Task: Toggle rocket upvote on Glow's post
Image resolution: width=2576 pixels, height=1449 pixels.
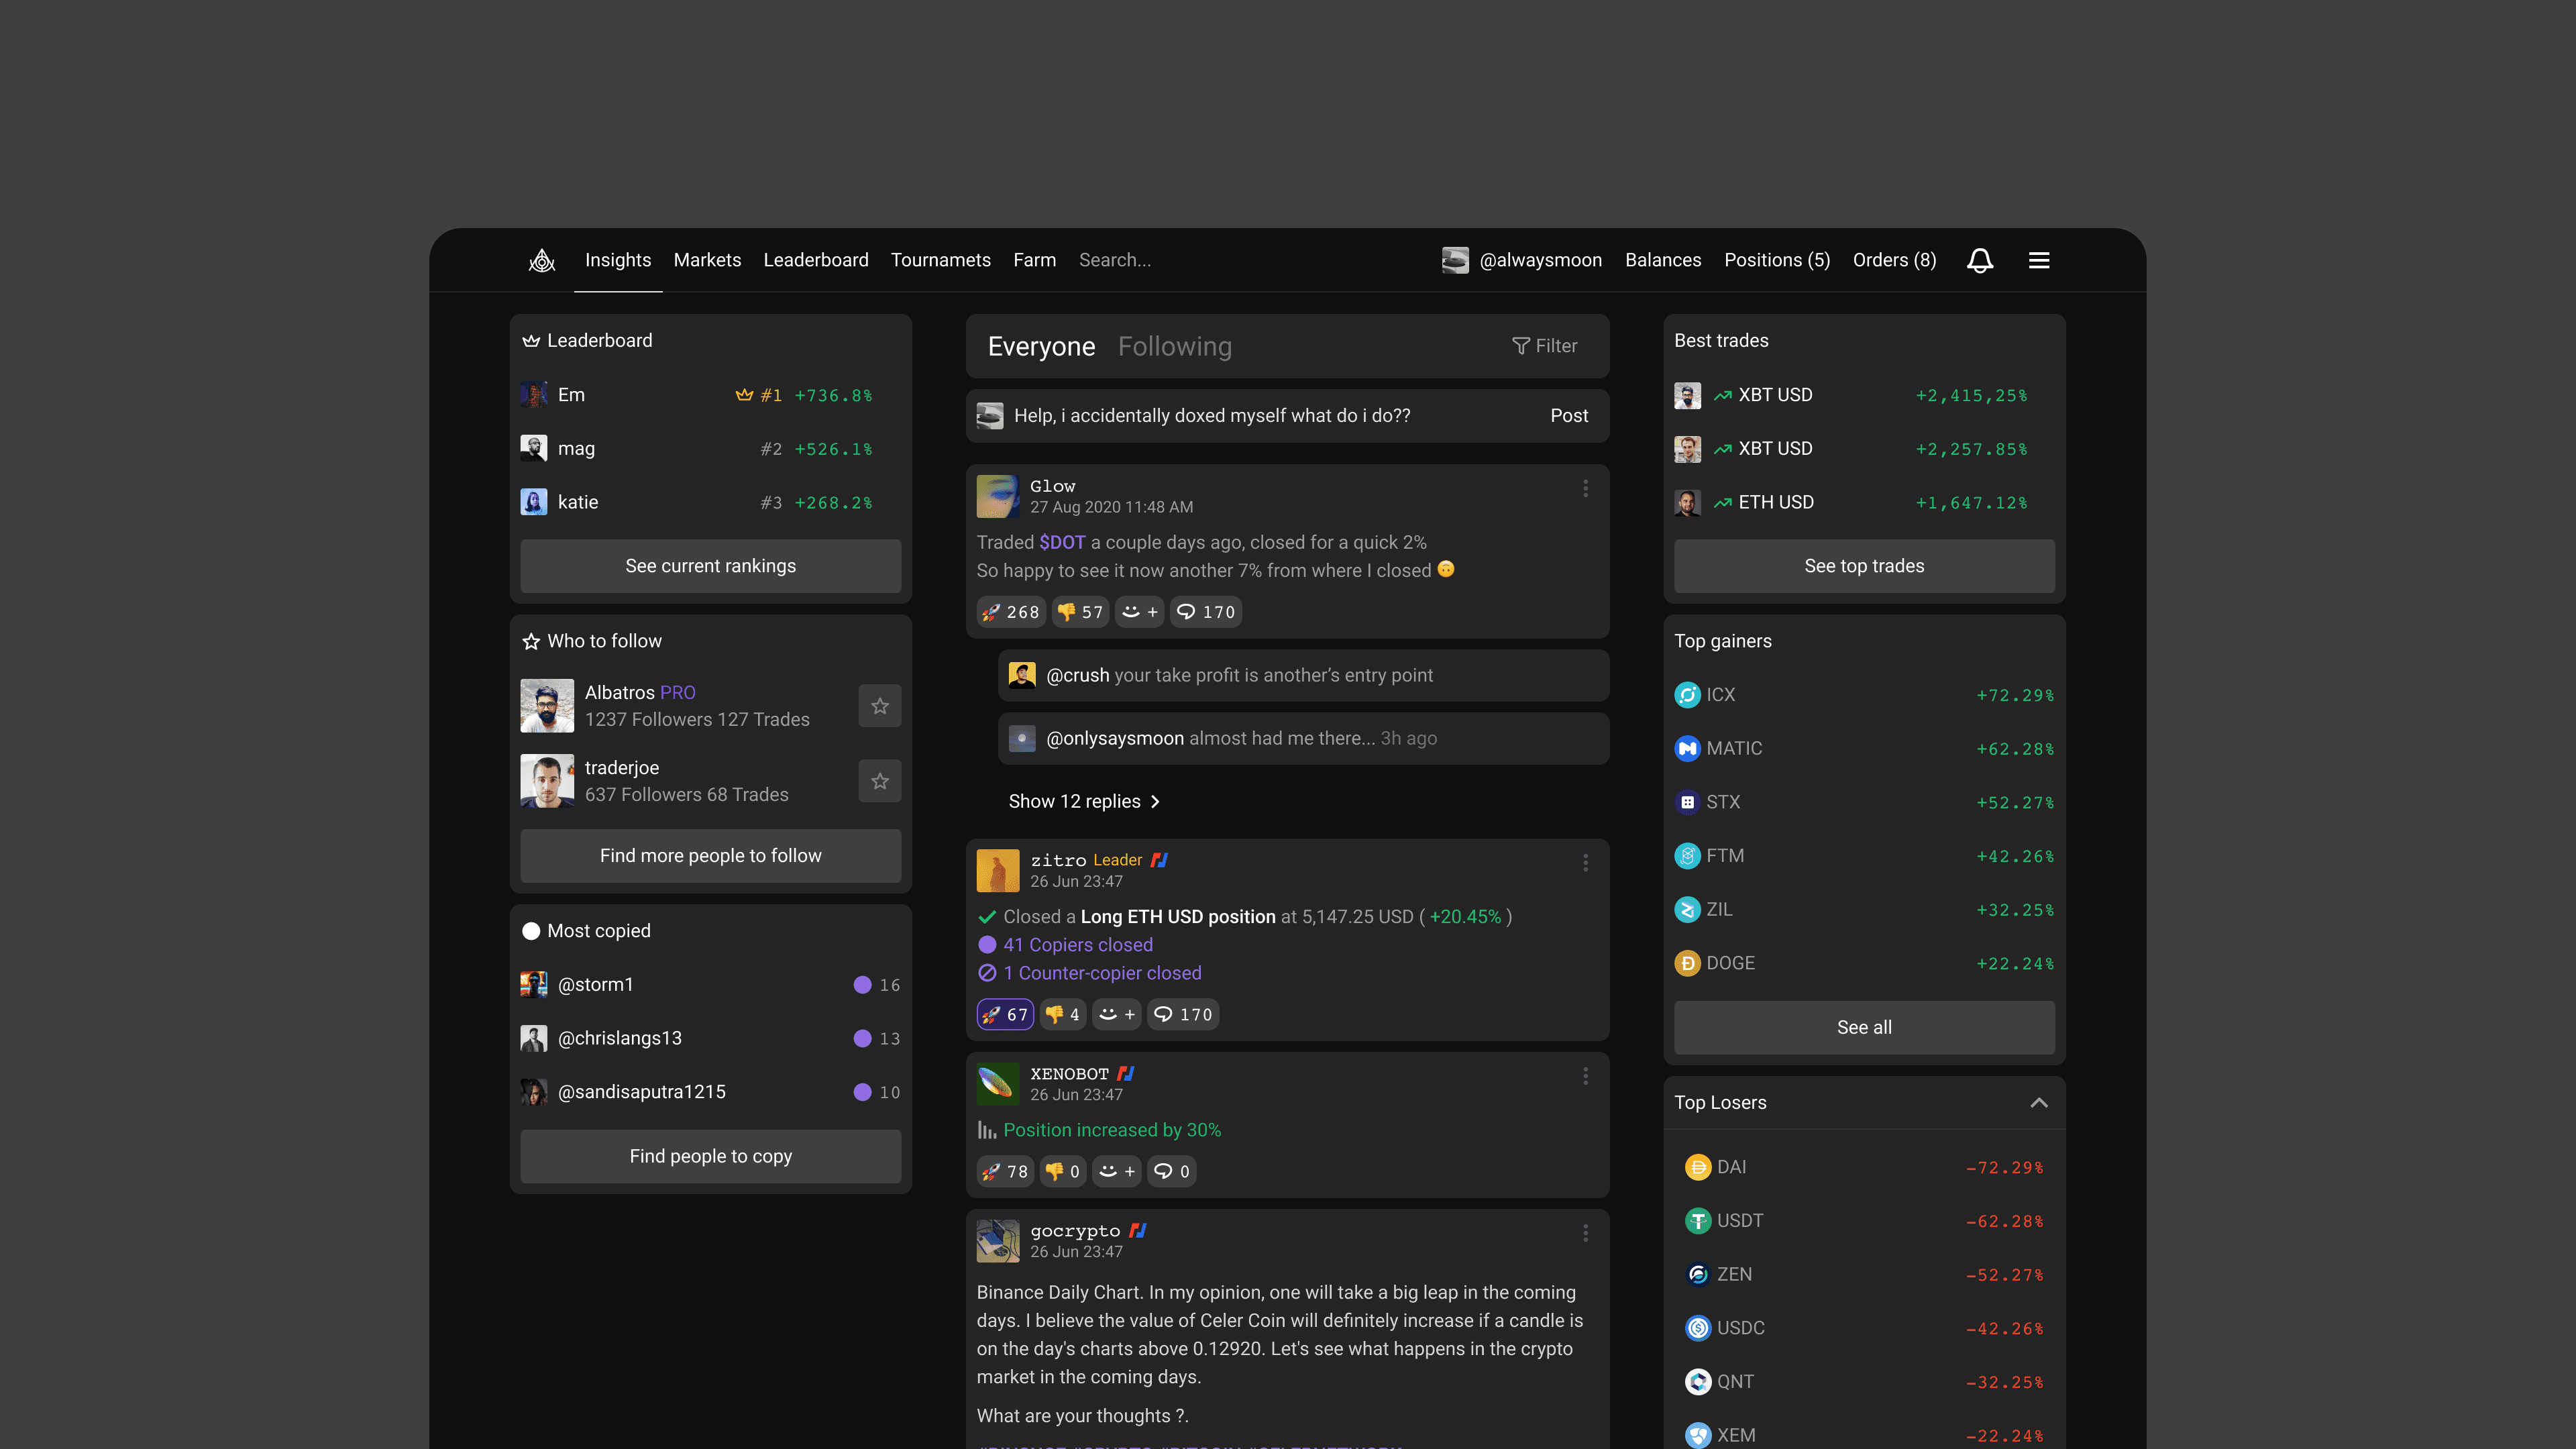Action: (1011, 612)
